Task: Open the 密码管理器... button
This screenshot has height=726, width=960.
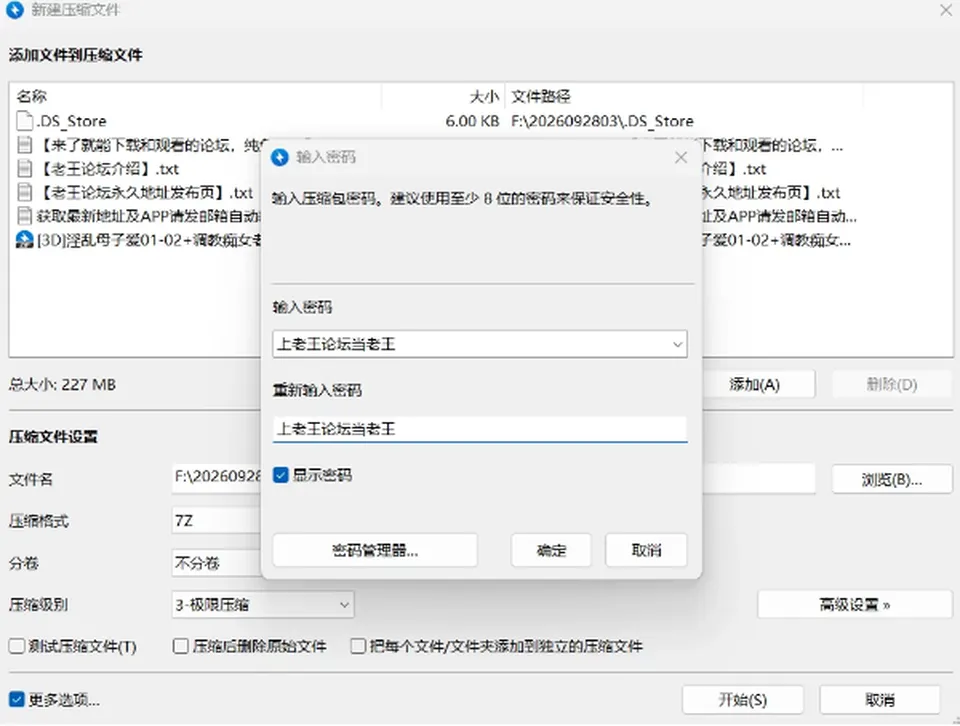Action: (x=375, y=550)
